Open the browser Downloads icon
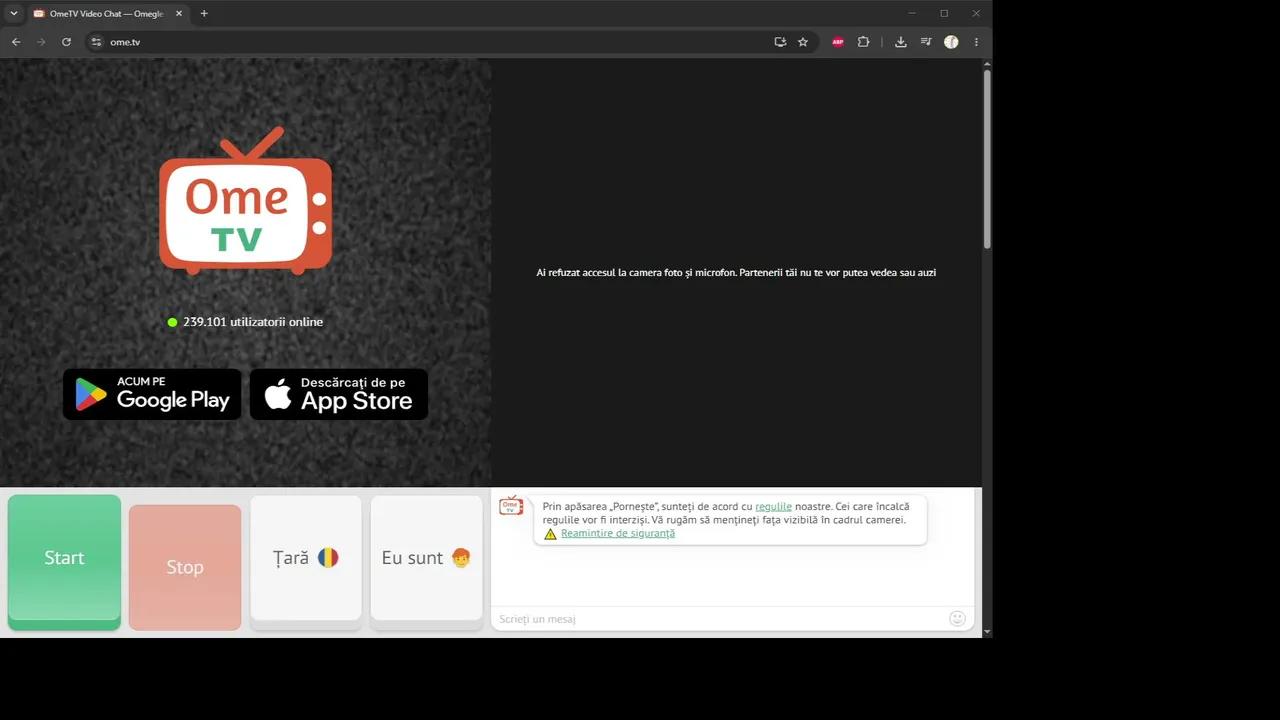The height and width of the screenshot is (720, 1280). [x=901, y=42]
